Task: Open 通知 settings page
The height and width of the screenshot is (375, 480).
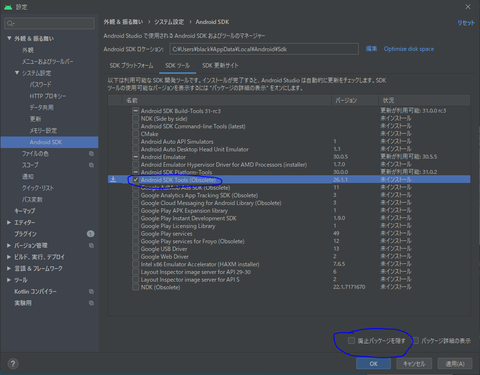Action: (28, 176)
